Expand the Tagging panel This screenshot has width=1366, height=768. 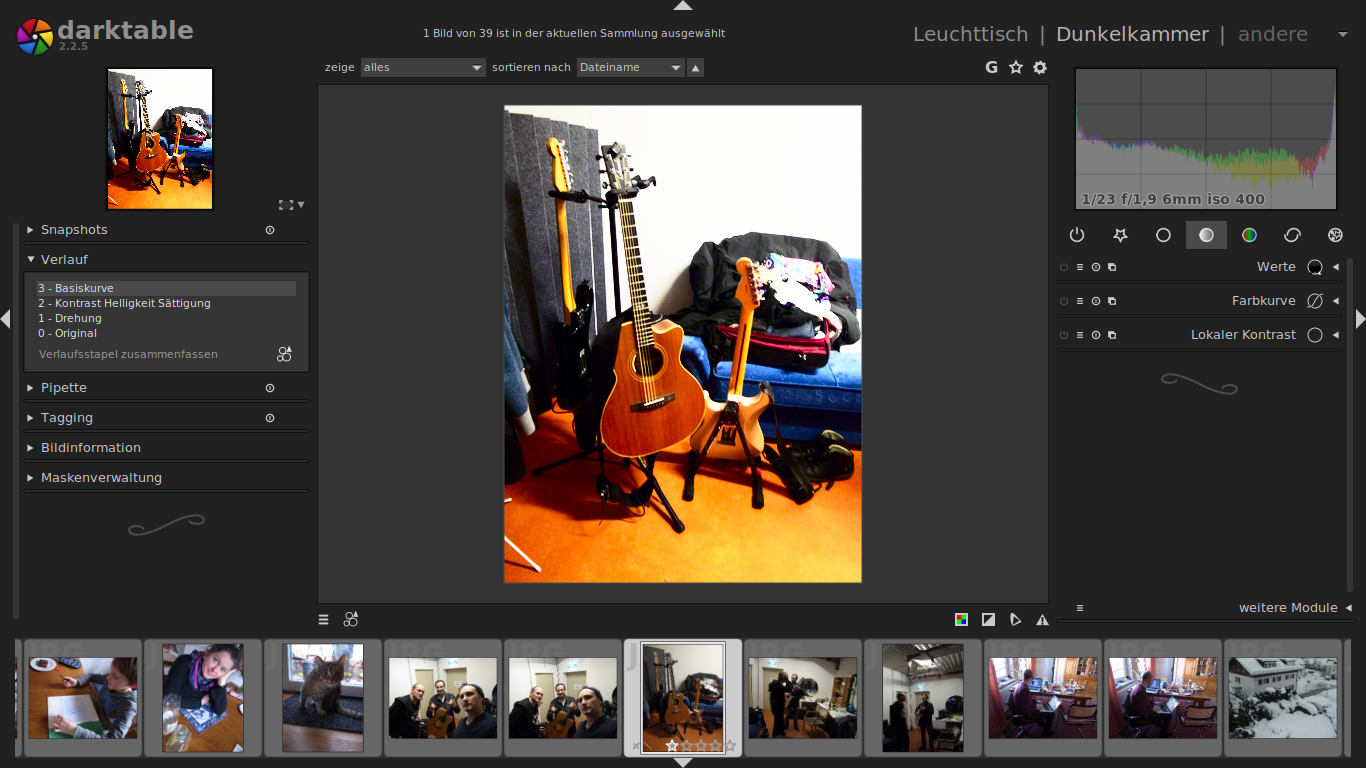click(x=31, y=418)
